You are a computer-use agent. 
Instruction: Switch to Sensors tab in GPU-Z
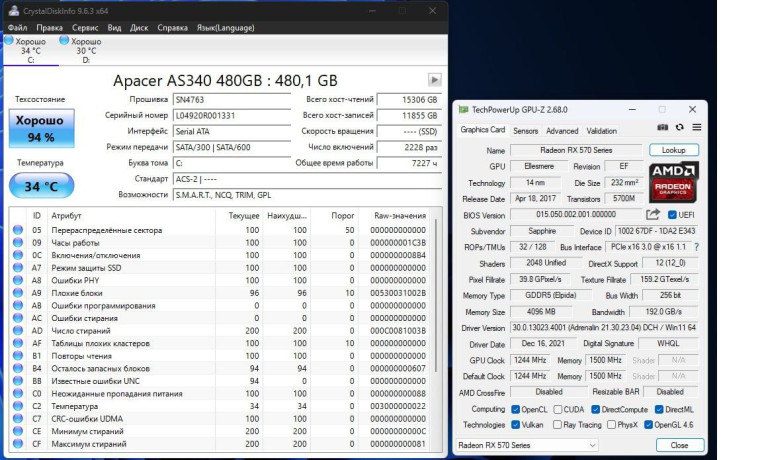(x=525, y=131)
